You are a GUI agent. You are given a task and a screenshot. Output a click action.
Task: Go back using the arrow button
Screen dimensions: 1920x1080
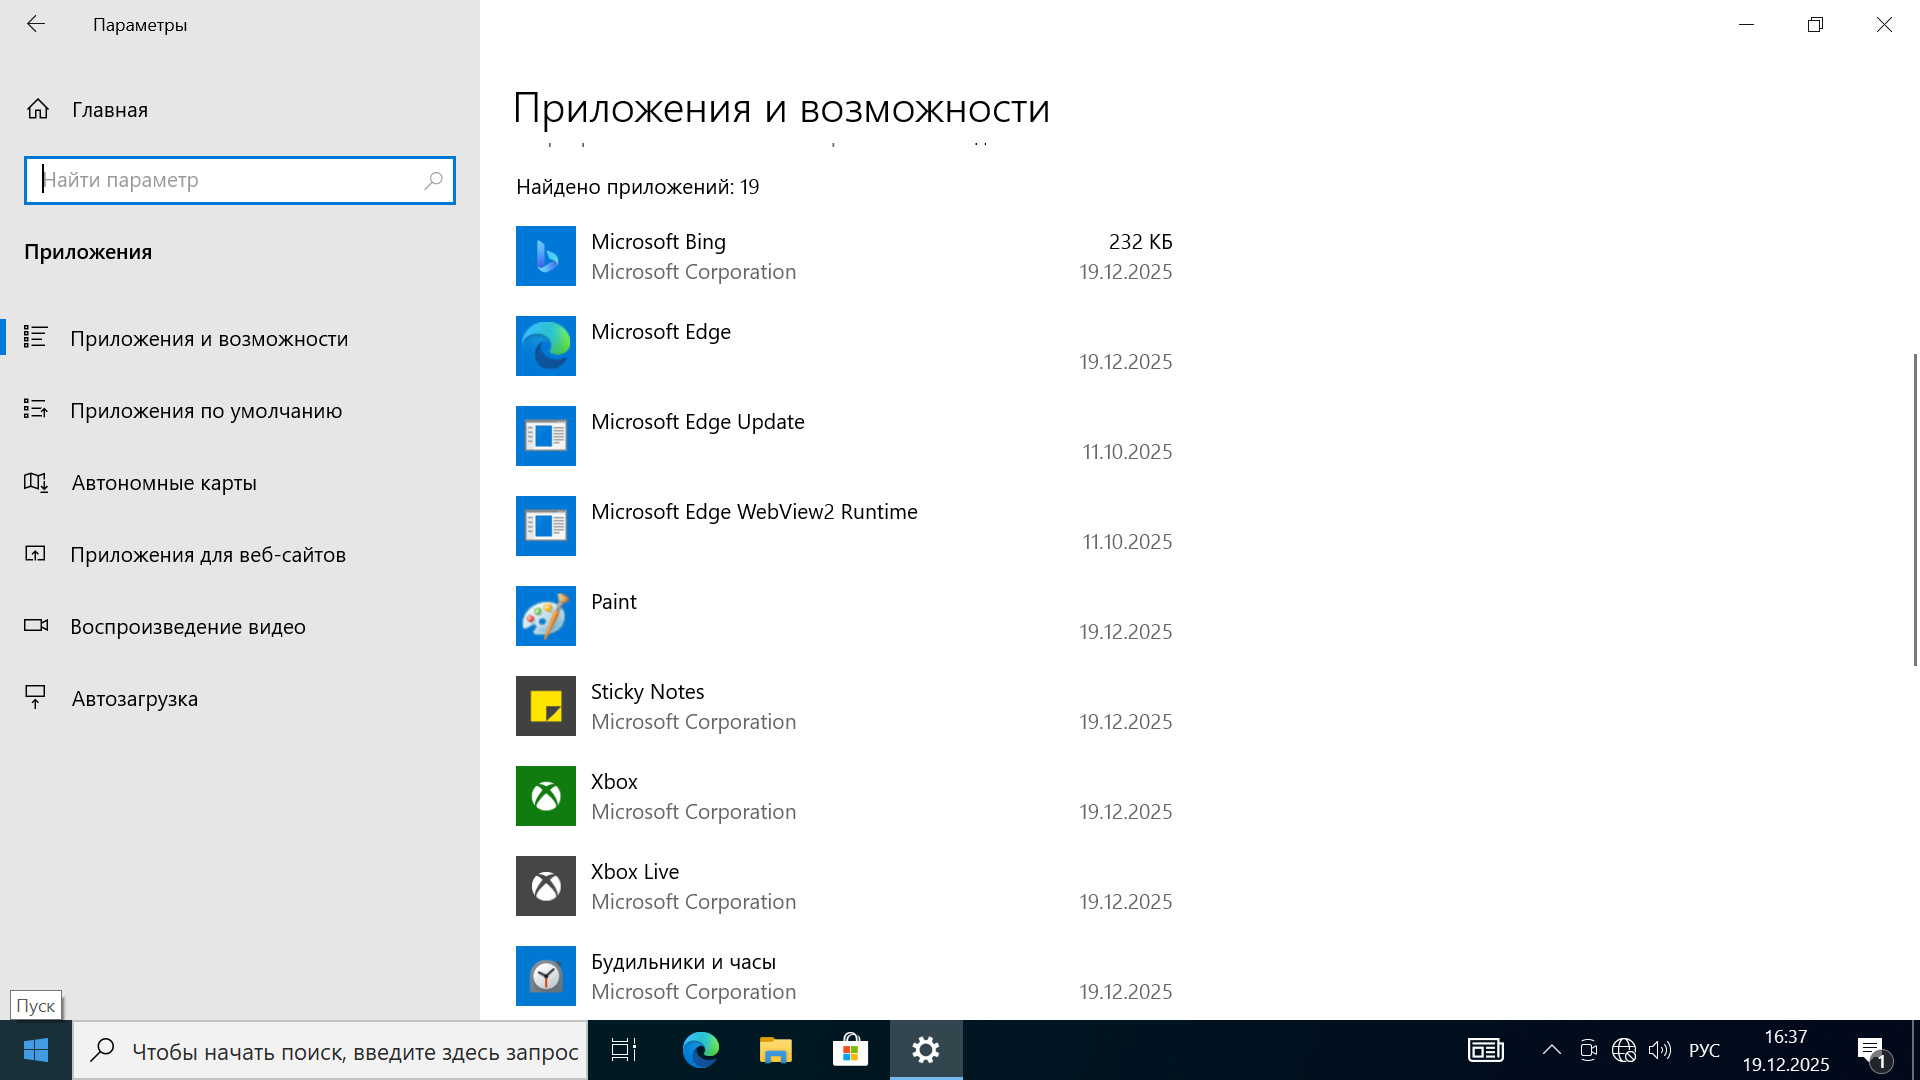(36, 24)
